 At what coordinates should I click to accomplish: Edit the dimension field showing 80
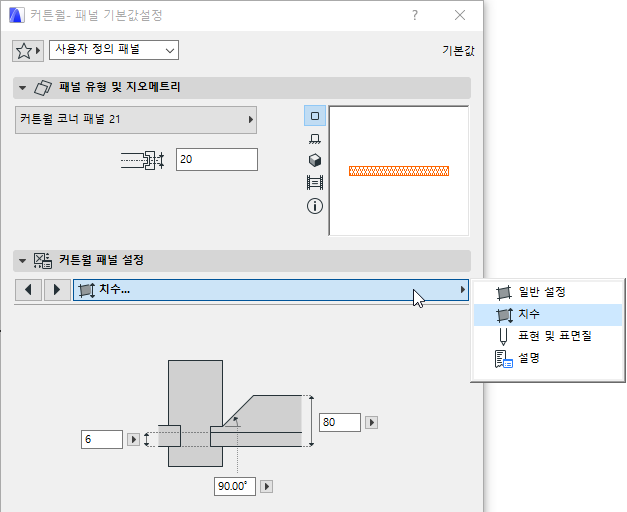pyautogui.click(x=339, y=422)
